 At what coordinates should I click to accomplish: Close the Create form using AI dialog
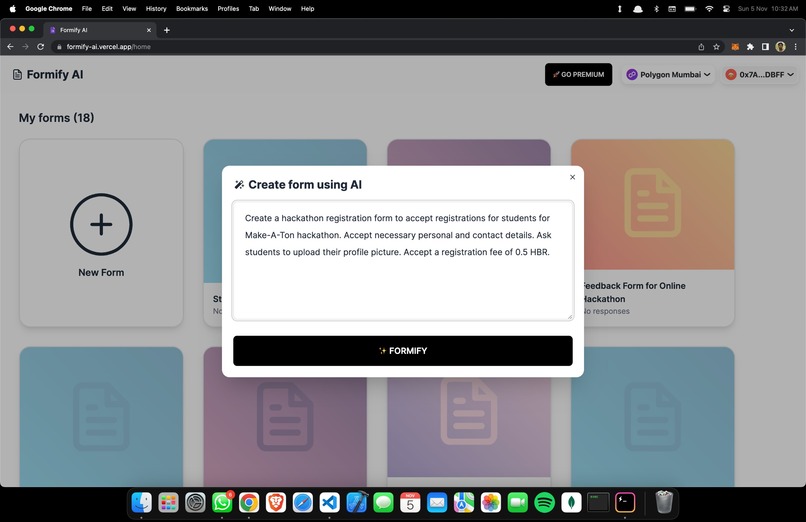coord(572,177)
